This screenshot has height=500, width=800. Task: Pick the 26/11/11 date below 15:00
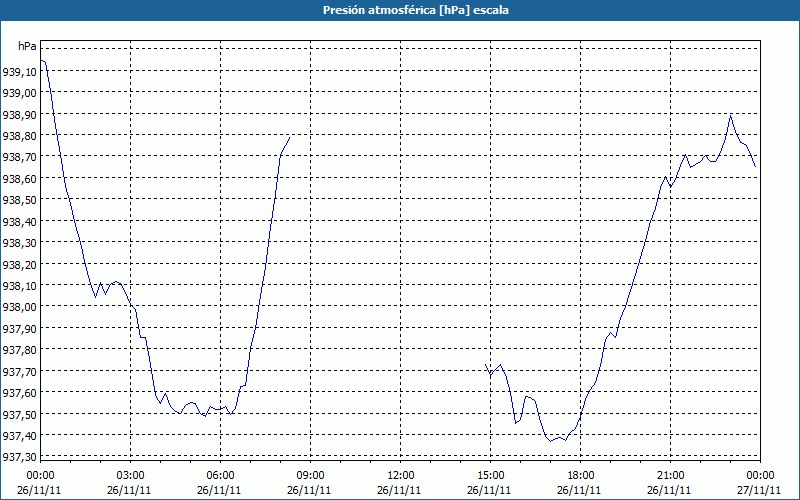tap(489, 490)
